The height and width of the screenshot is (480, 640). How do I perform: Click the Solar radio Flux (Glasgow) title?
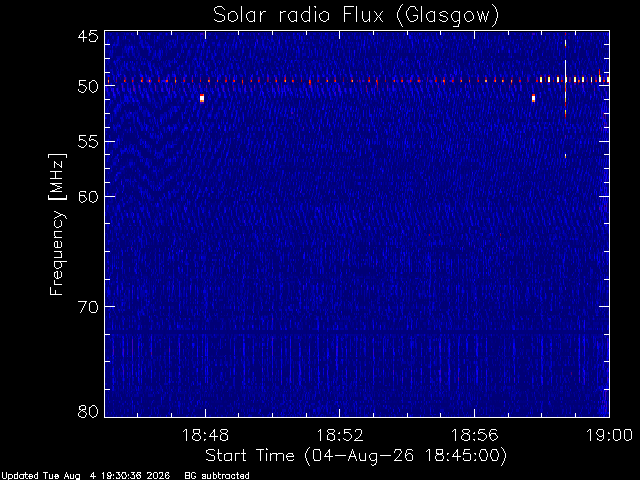(x=356, y=16)
